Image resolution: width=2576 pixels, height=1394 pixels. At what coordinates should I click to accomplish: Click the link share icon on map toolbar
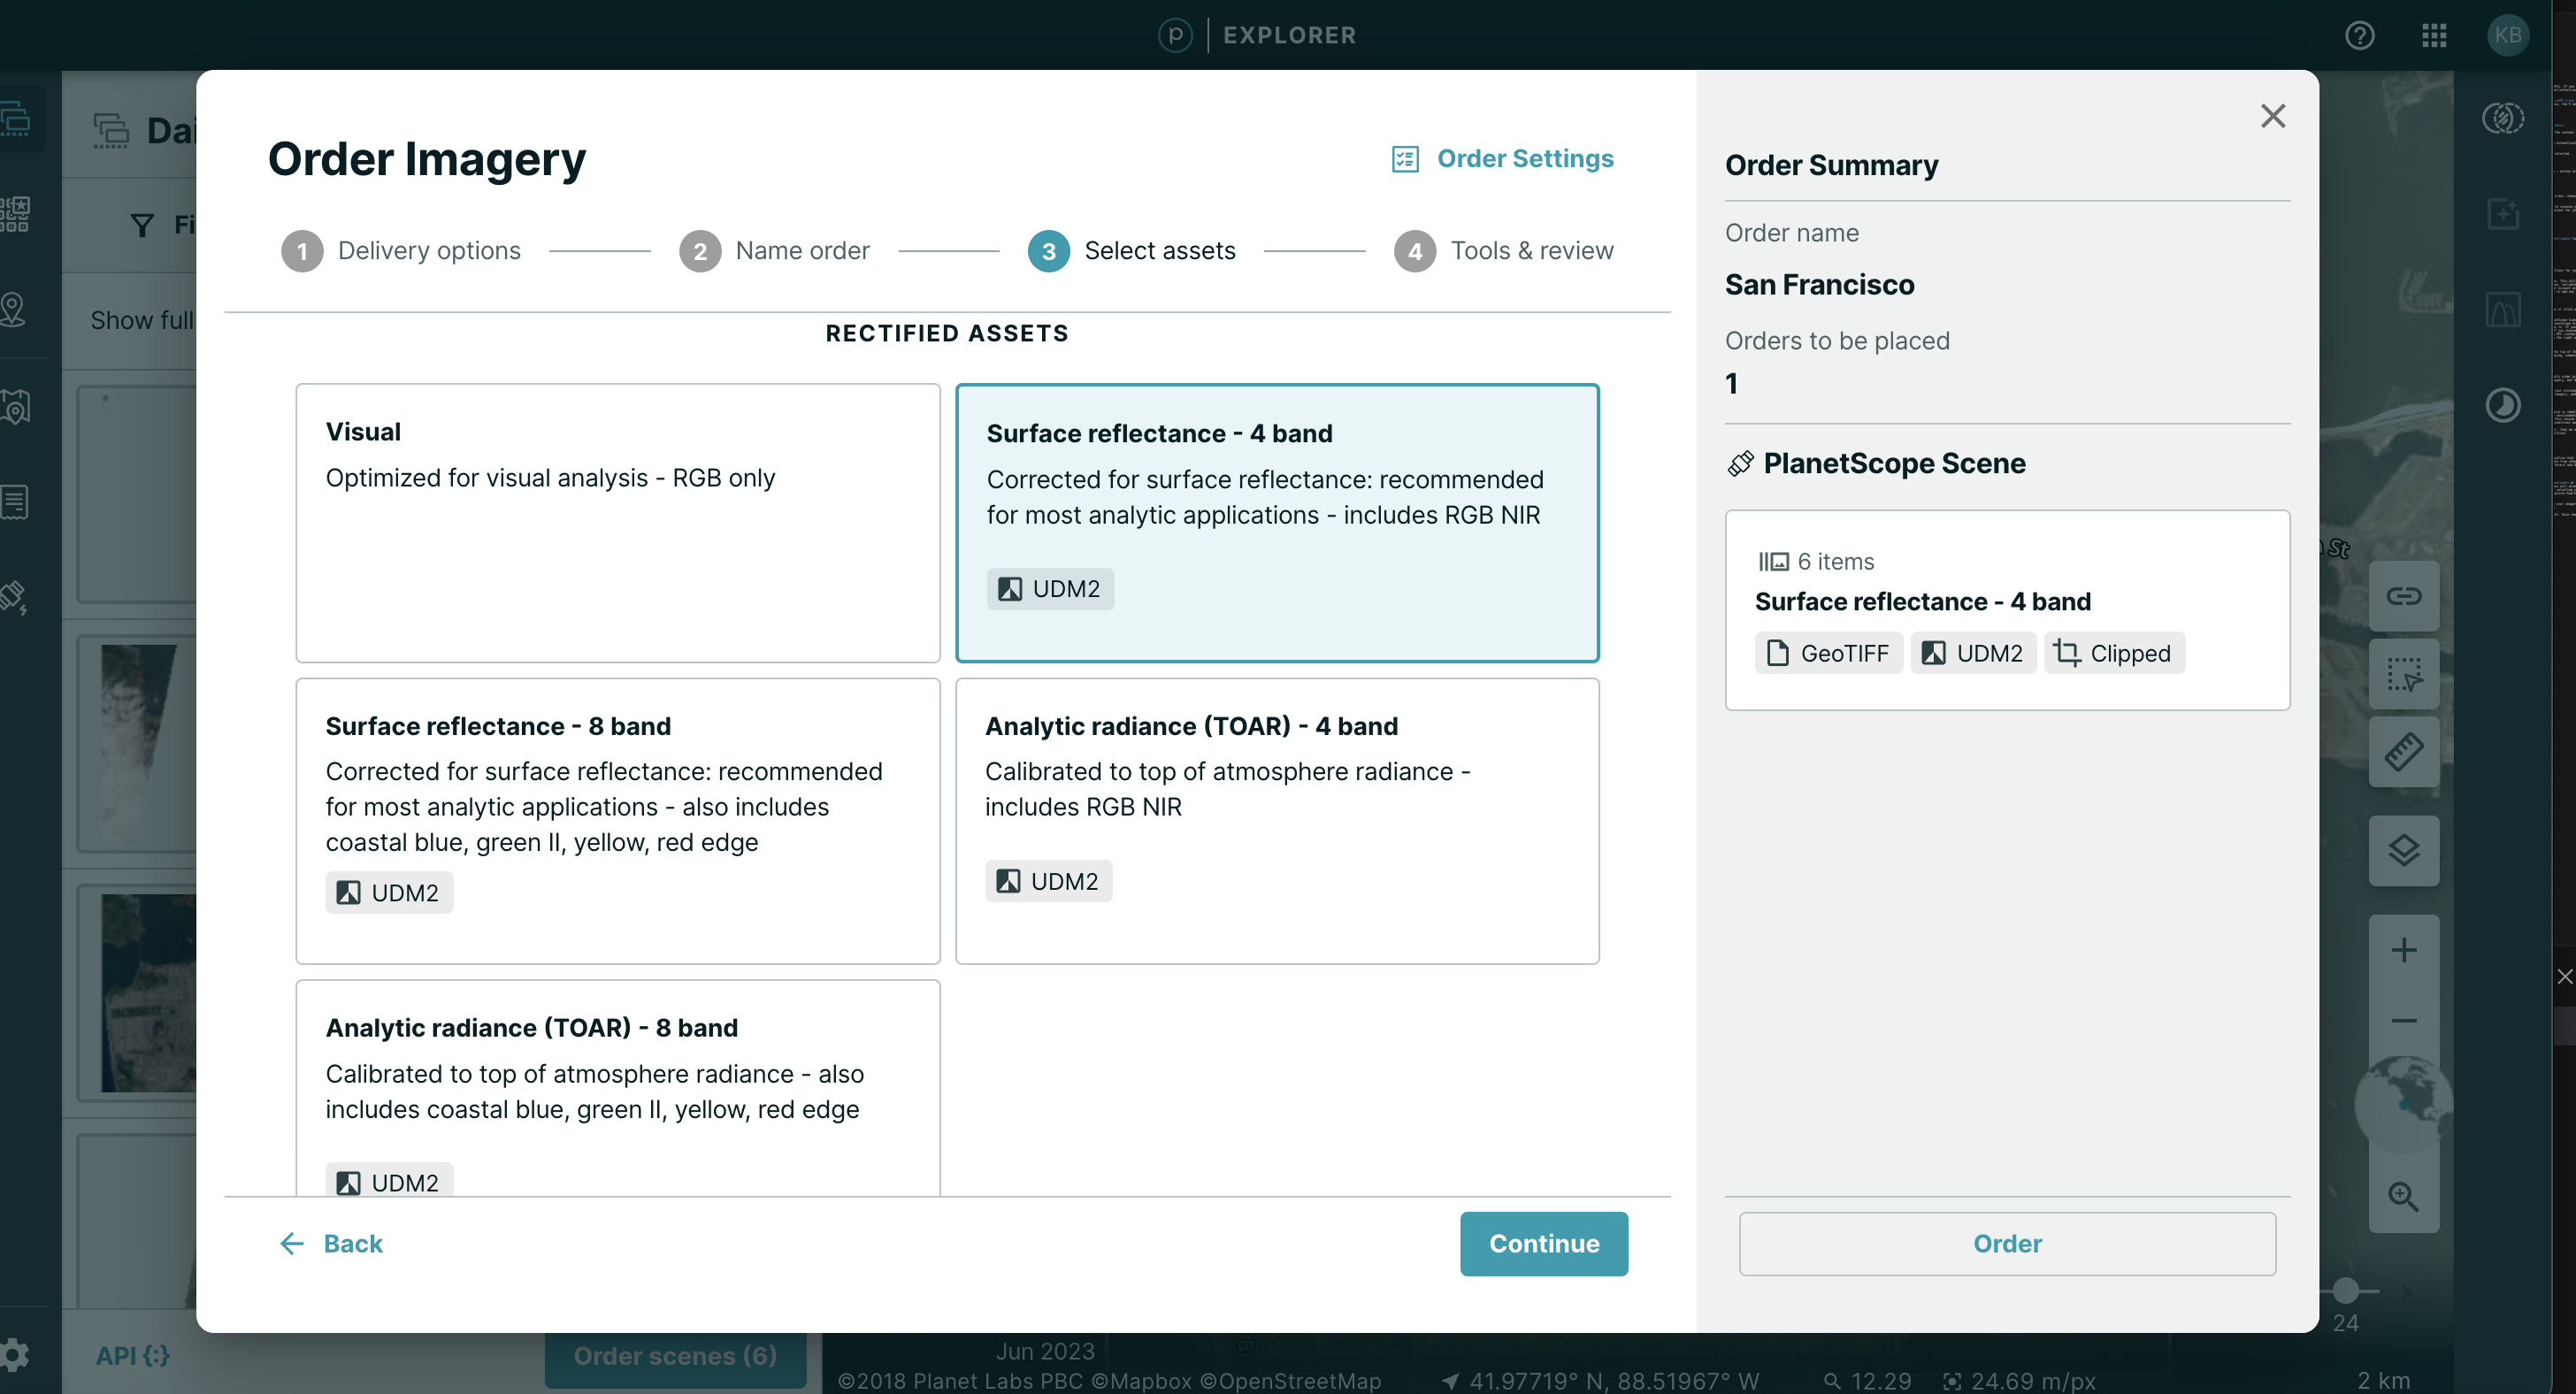pyautogui.click(x=2403, y=596)
